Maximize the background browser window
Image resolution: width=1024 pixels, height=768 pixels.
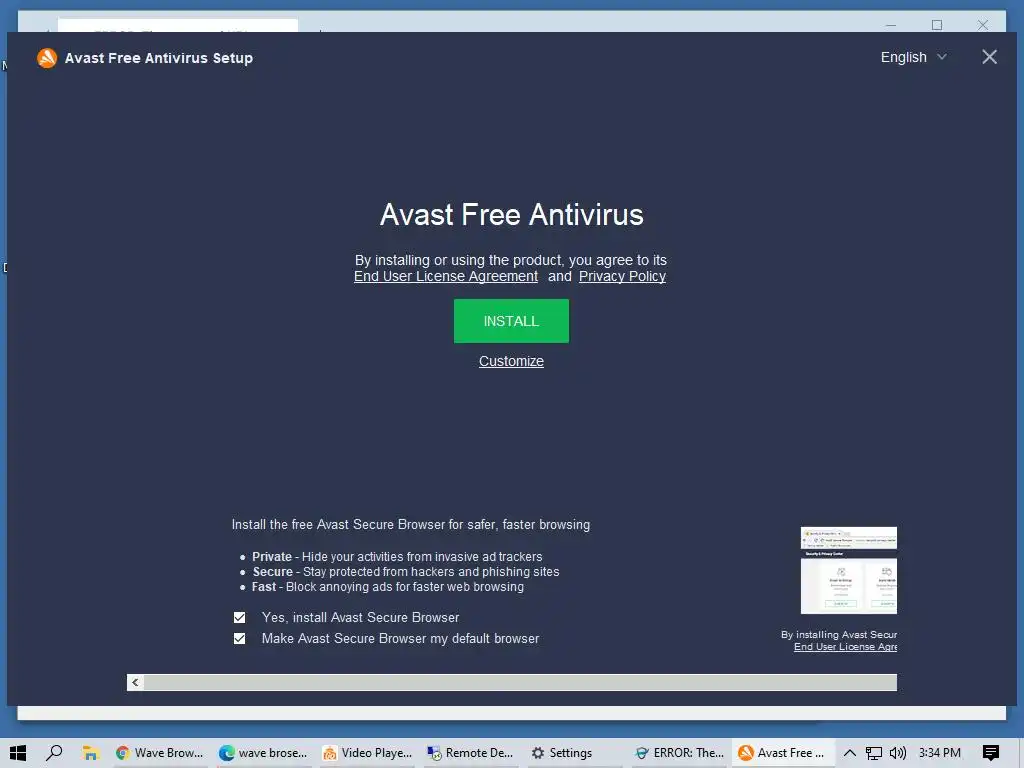click(937, 25)
